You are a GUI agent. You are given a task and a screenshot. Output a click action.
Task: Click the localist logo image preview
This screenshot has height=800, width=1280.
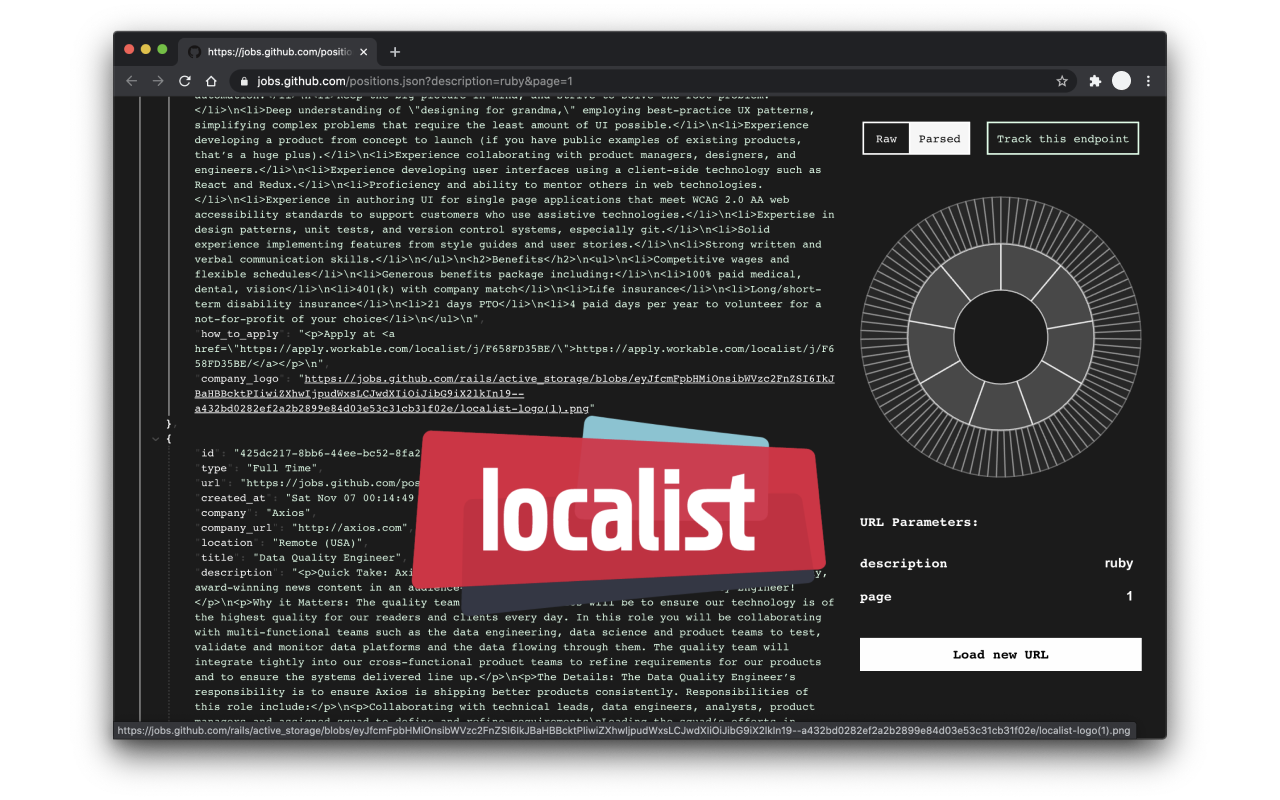[x=618, y=517]
